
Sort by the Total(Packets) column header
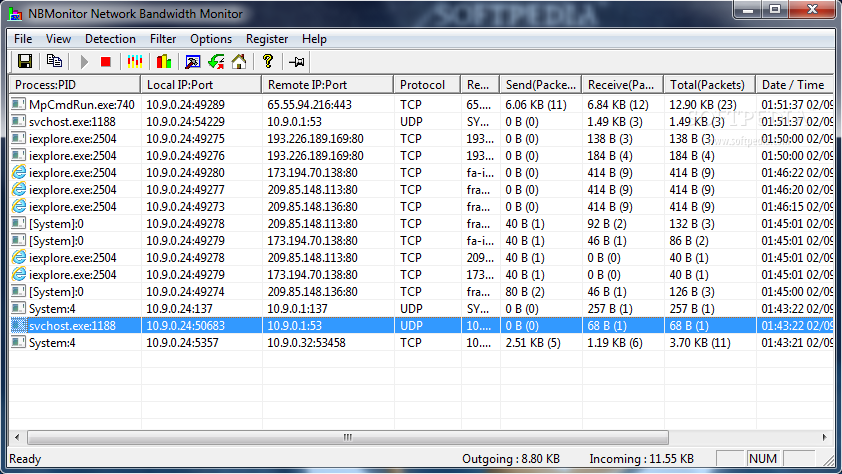(x=709, y=85)
